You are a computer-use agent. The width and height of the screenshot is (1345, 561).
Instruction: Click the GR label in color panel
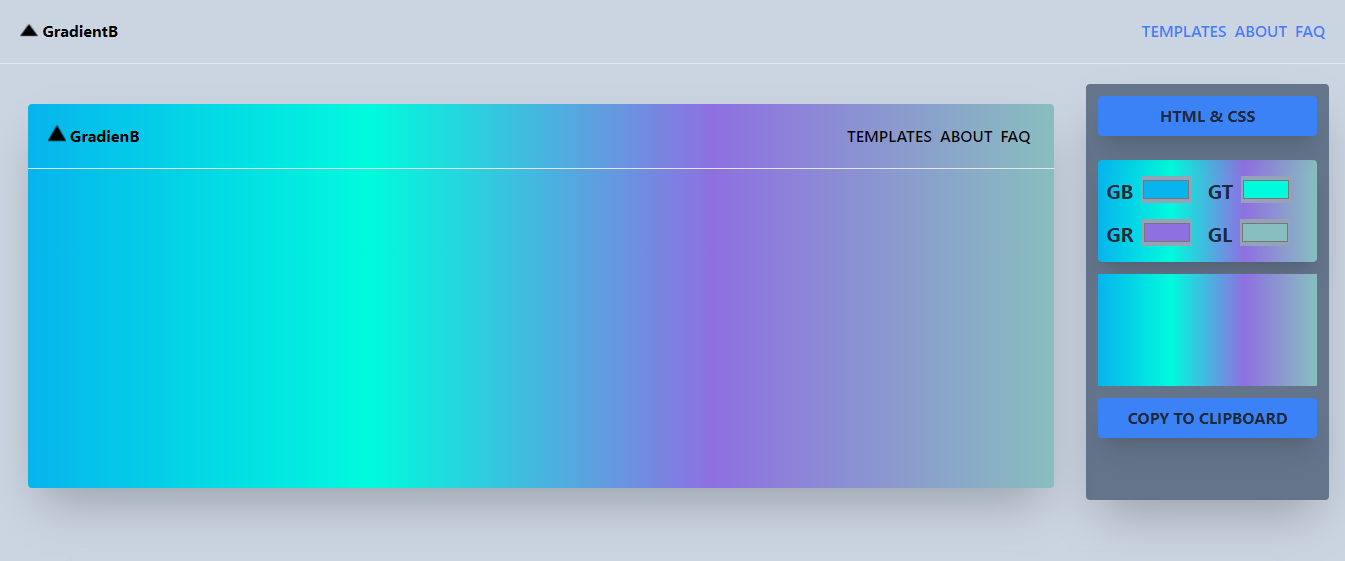click(1120, 236)
